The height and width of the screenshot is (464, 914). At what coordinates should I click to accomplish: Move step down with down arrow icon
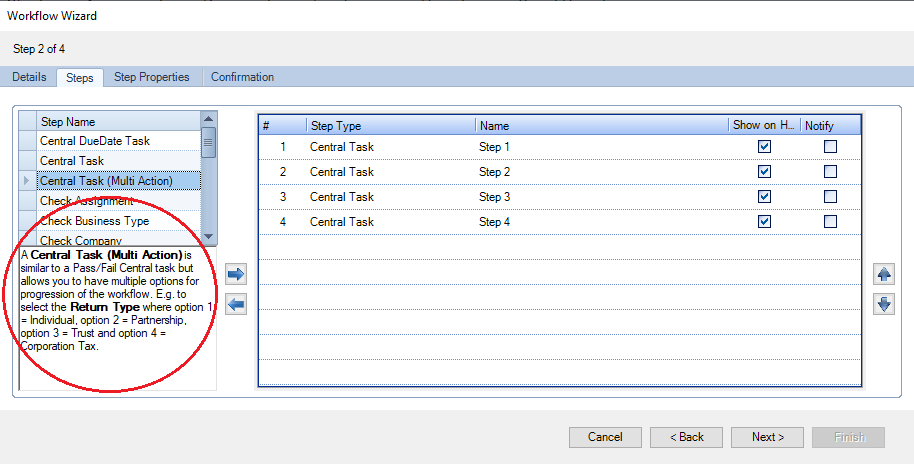884,304
